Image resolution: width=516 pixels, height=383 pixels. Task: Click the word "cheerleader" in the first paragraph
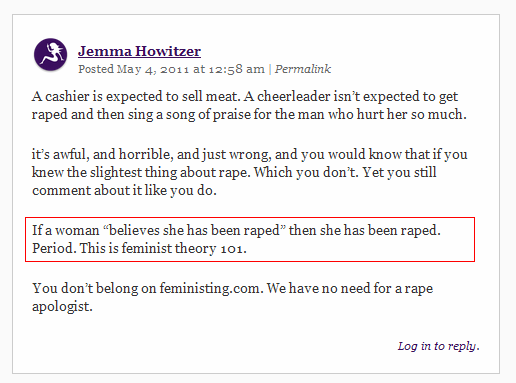click(294, 96)
